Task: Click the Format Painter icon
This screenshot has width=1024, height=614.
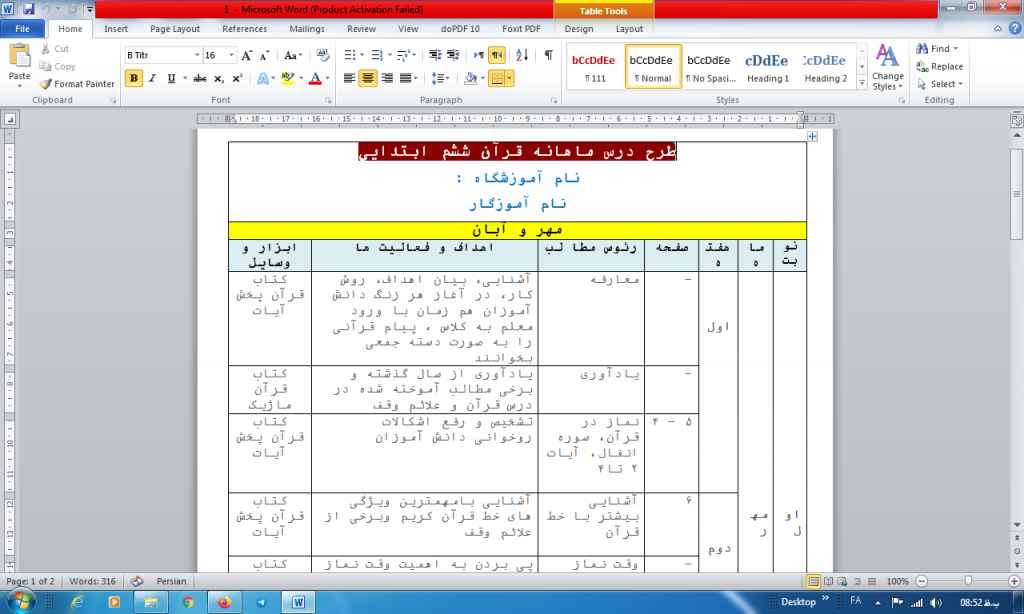Action: pos(78,84)
